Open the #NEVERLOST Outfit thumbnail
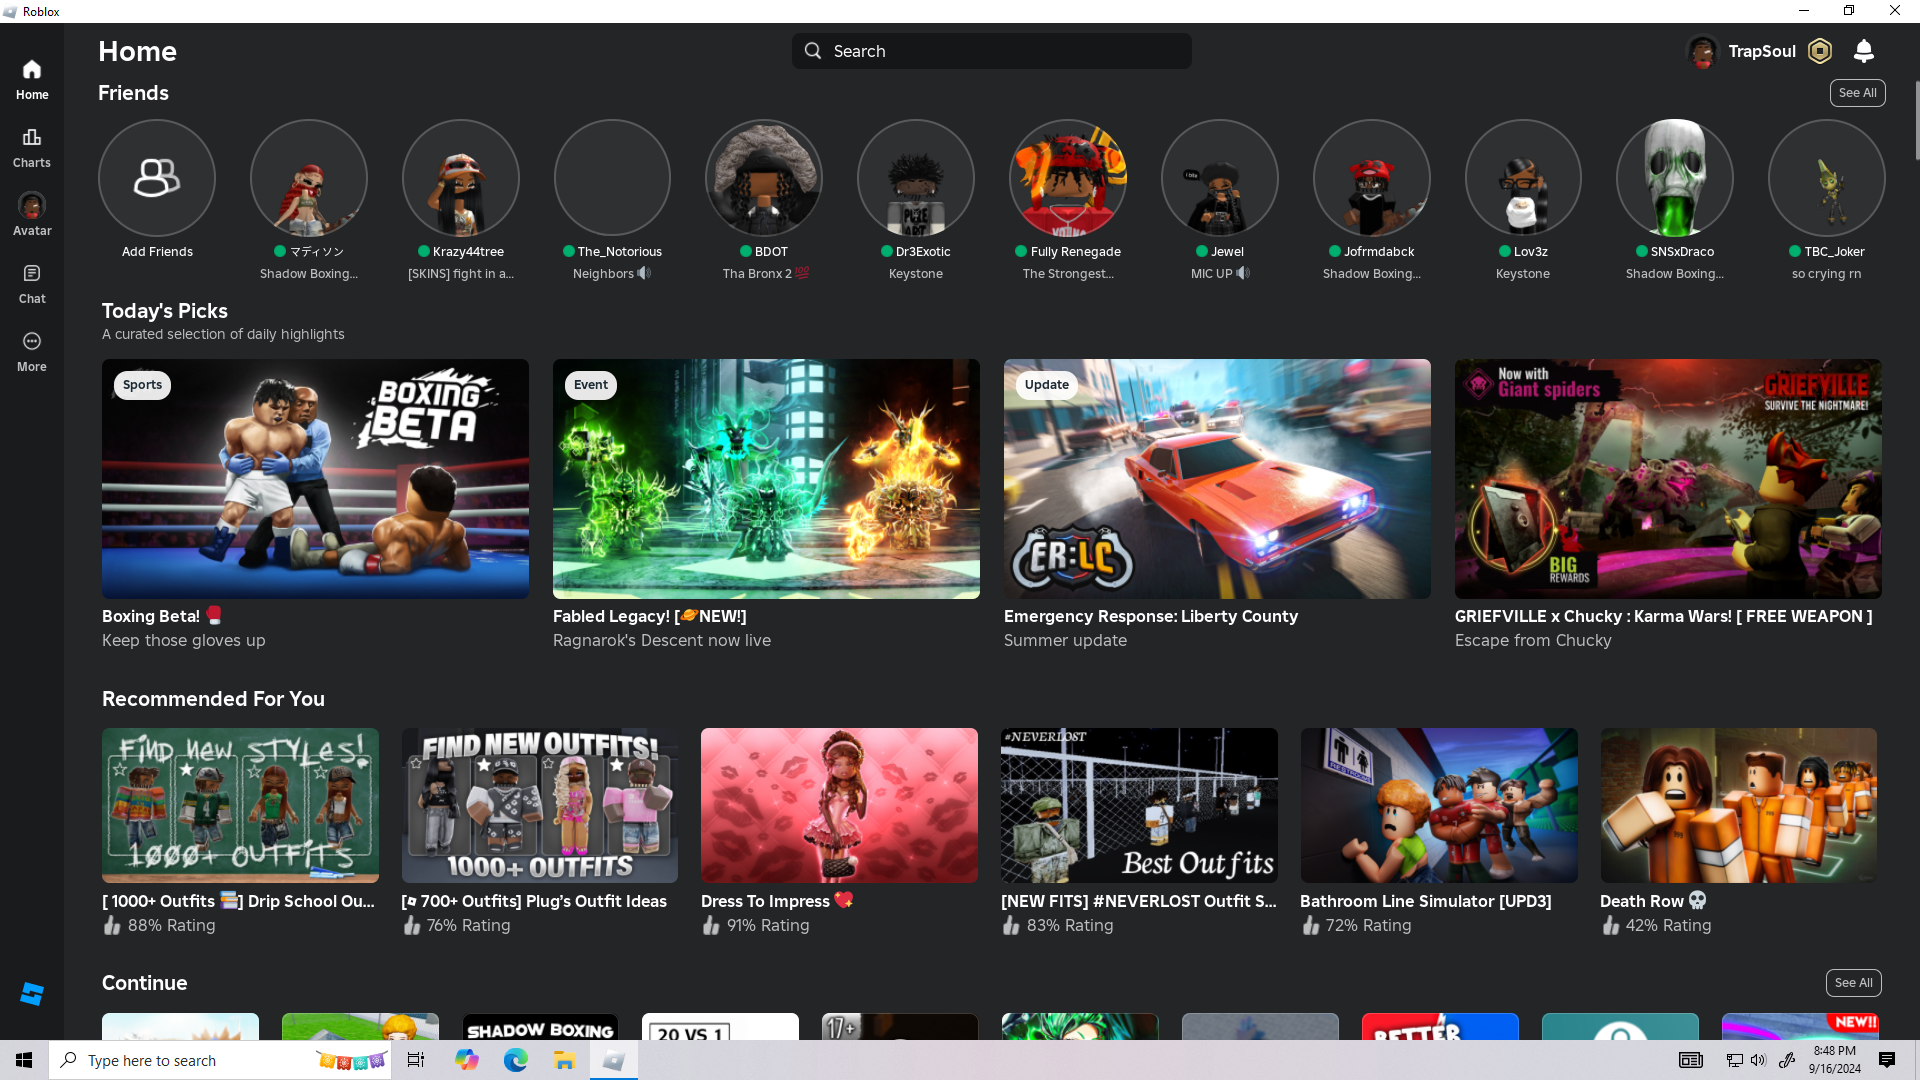The height and width of the screenshot is (1080, 1920). (1139, 805)
